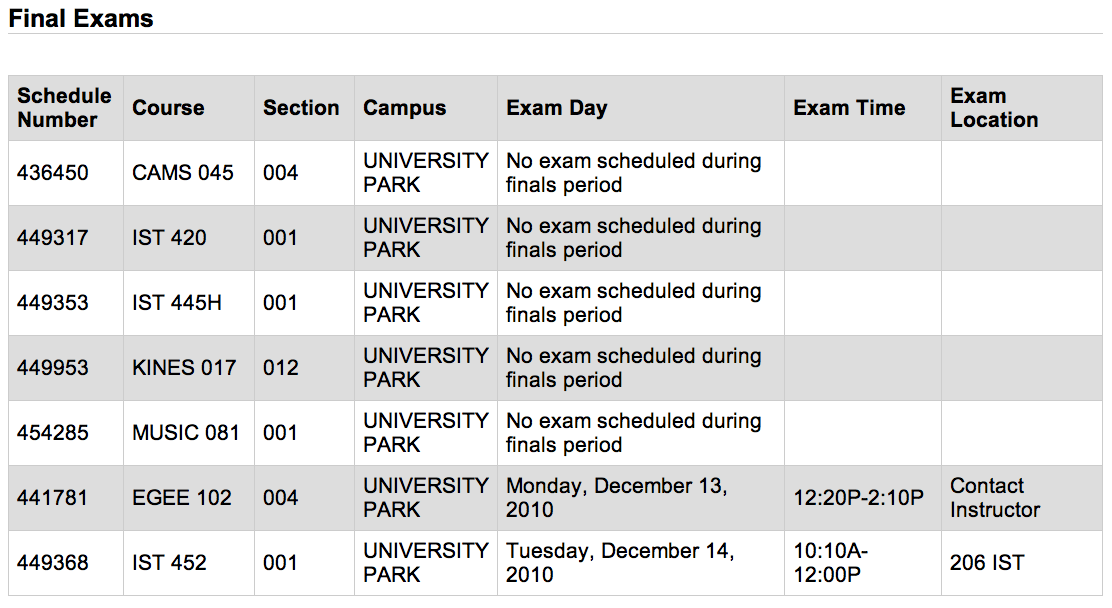
Task: Select the IST 445H course entry
Action: point(177,303)
